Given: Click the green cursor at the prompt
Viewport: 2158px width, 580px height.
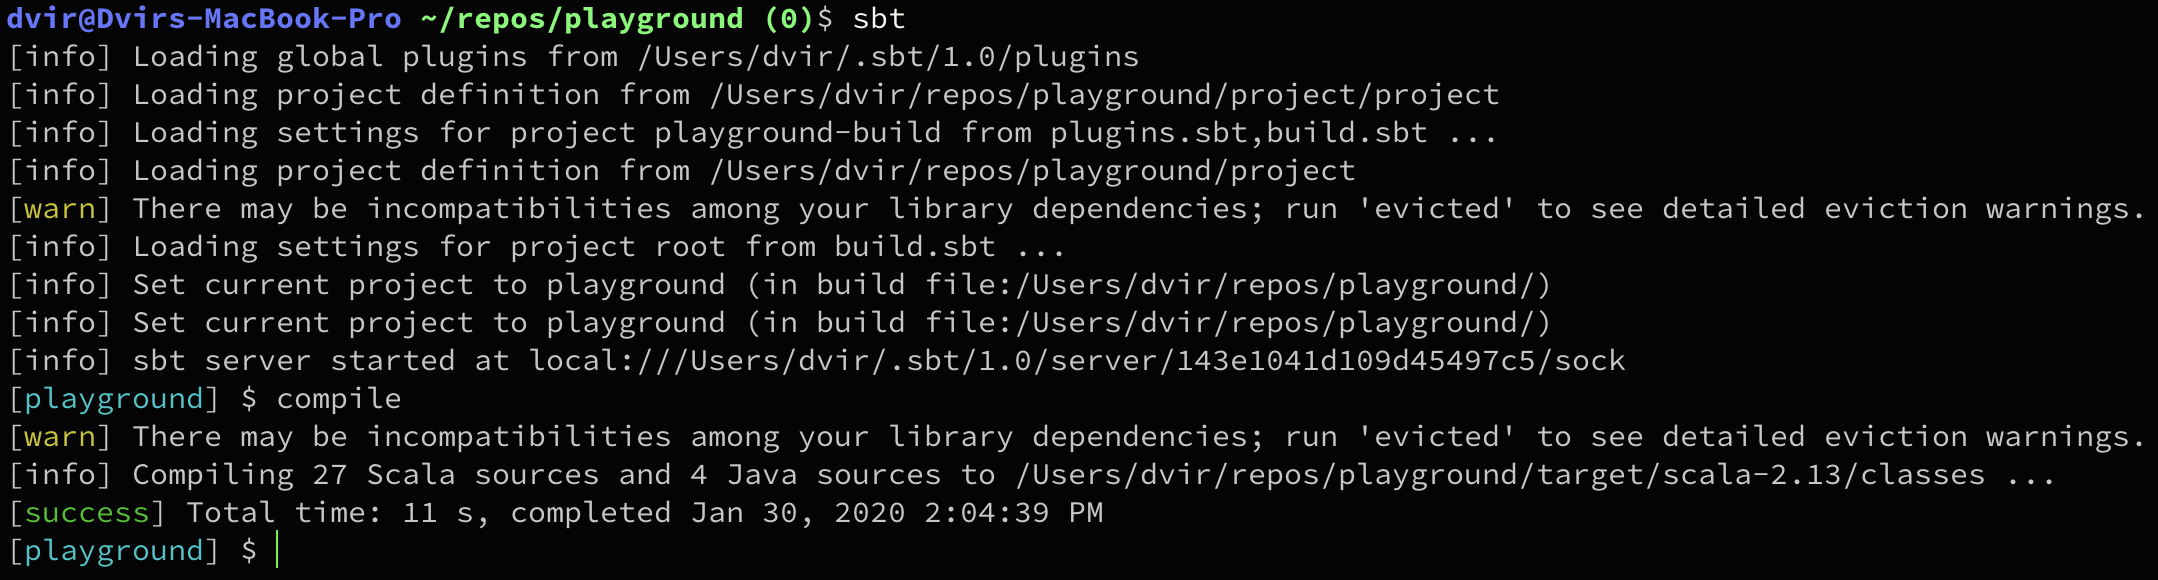Looking at the screenshot, I should pyautogui.click(x=277, y=551).
